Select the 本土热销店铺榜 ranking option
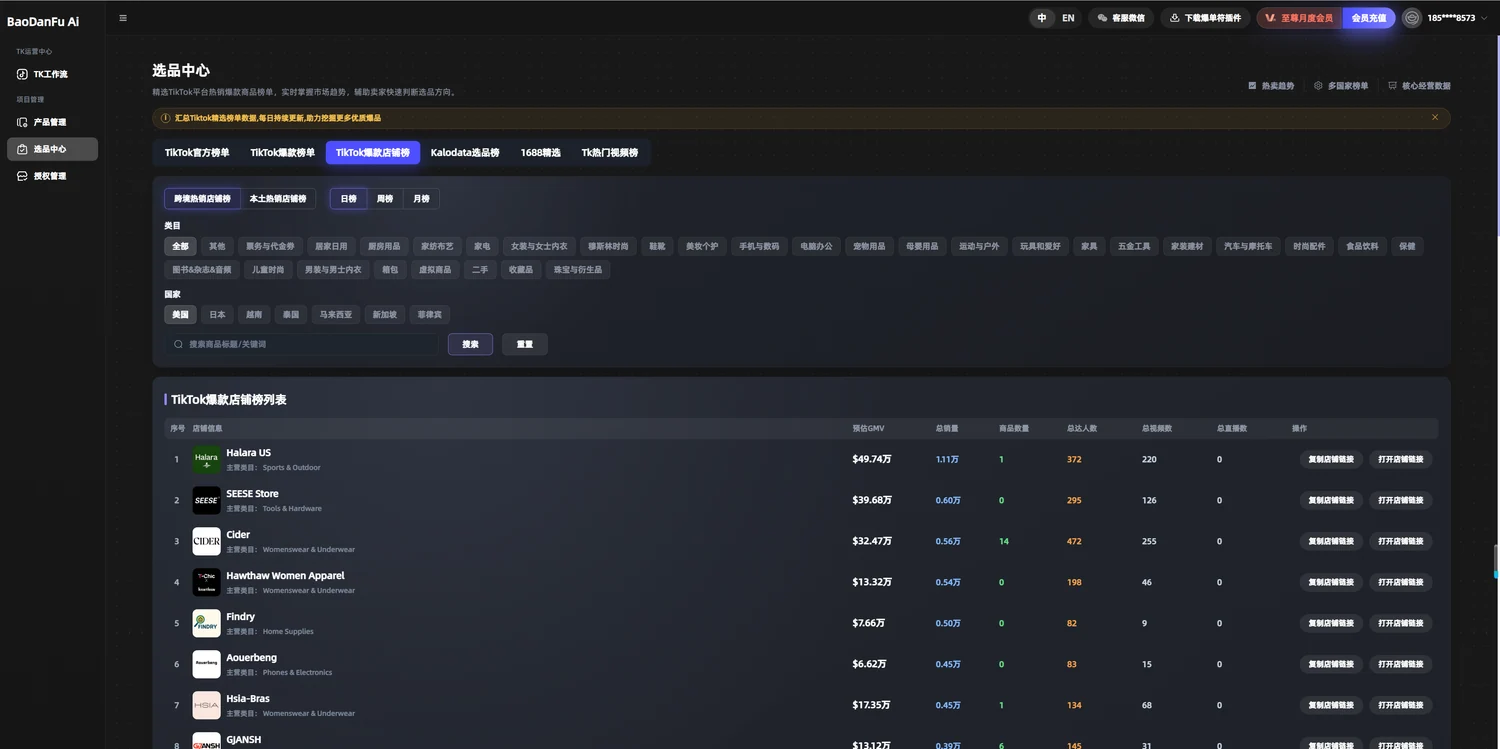 278,199
